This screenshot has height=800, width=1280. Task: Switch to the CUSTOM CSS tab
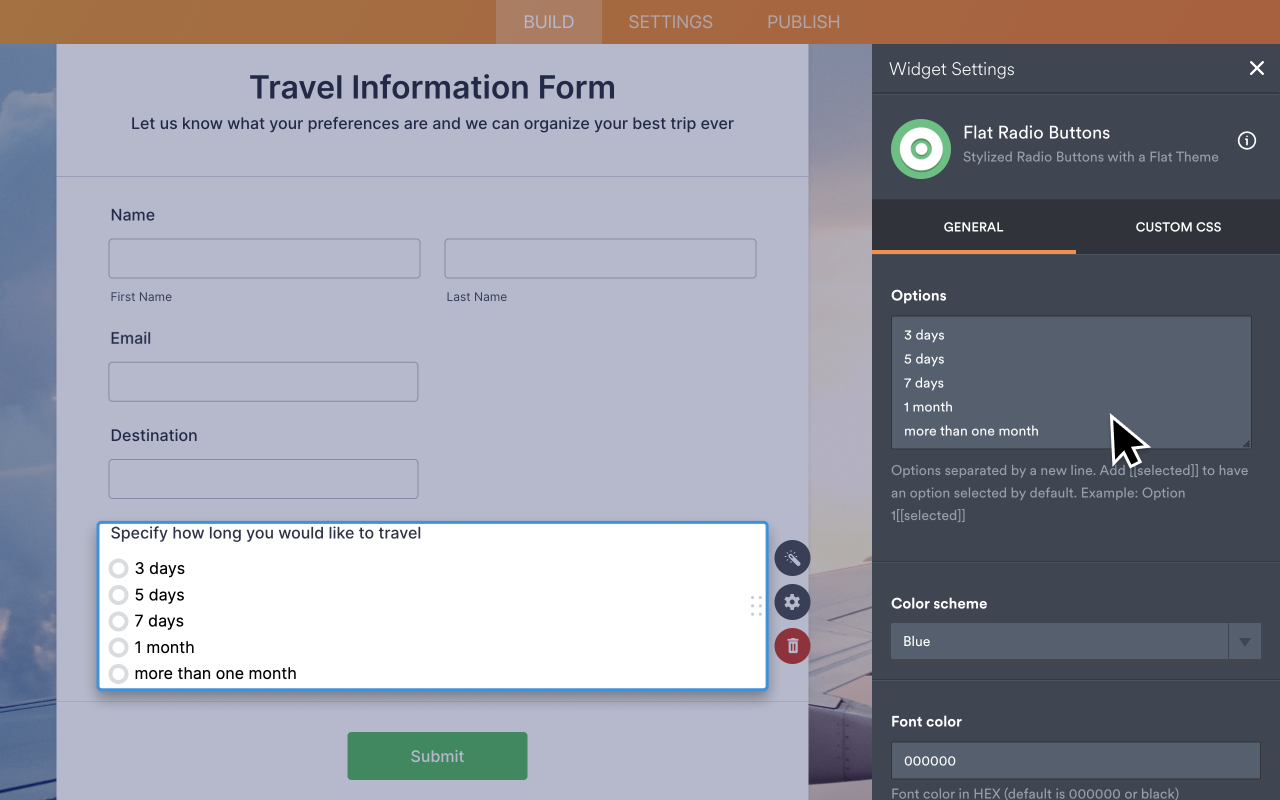[x=1177, y=227]
